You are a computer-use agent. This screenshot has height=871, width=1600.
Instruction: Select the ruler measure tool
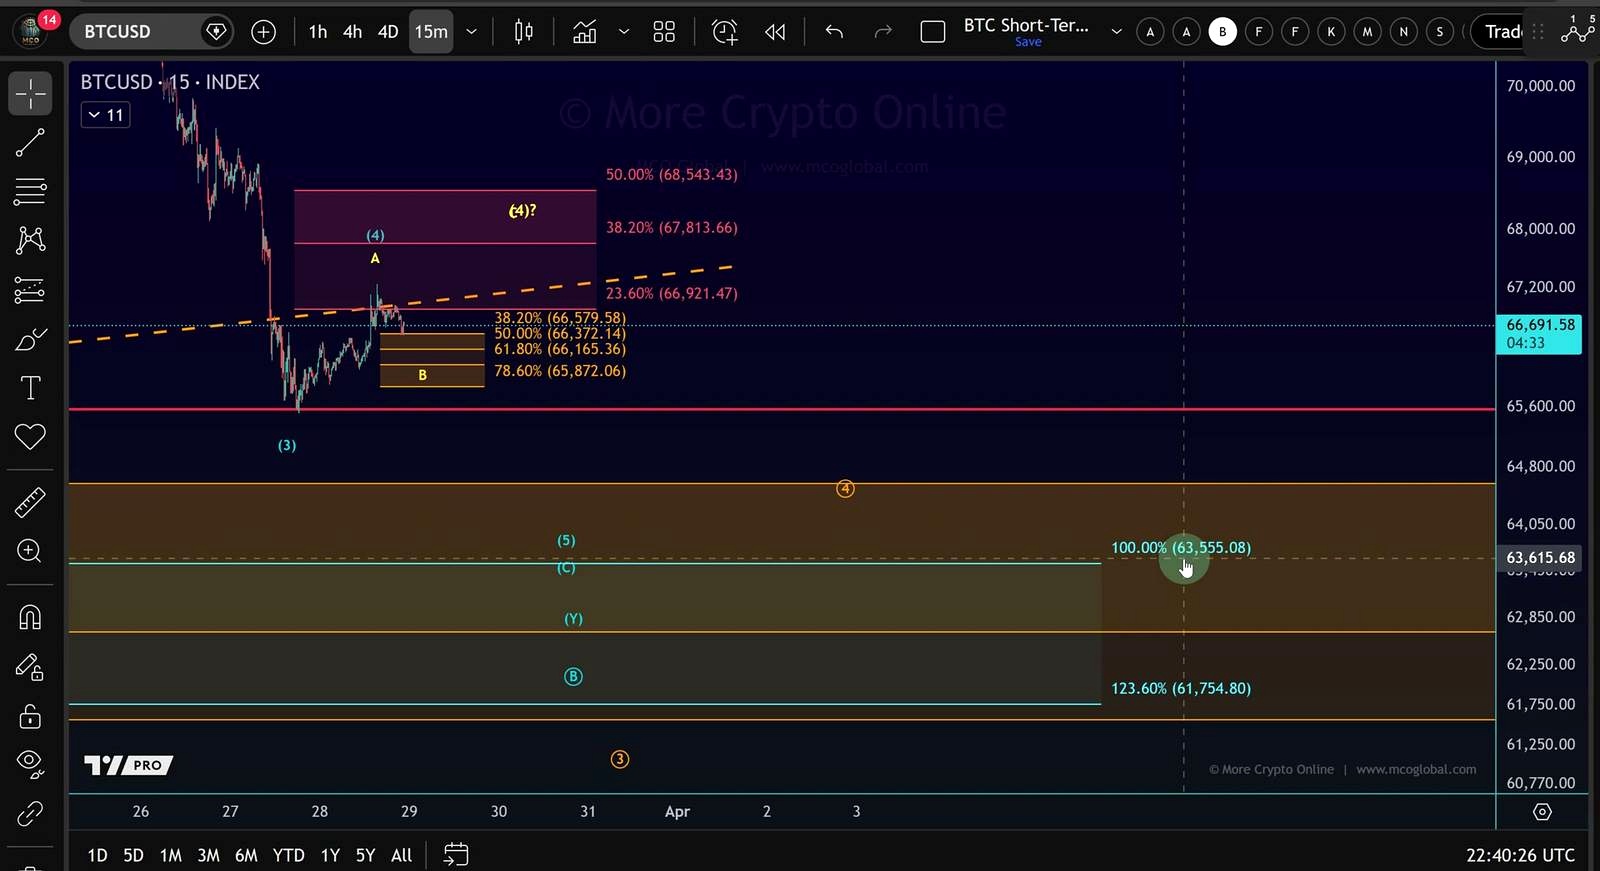coord(30,502)
